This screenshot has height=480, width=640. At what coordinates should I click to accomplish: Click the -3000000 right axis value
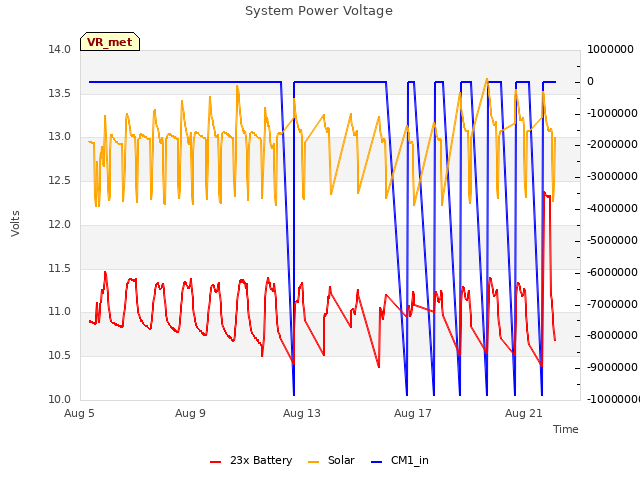612,176
